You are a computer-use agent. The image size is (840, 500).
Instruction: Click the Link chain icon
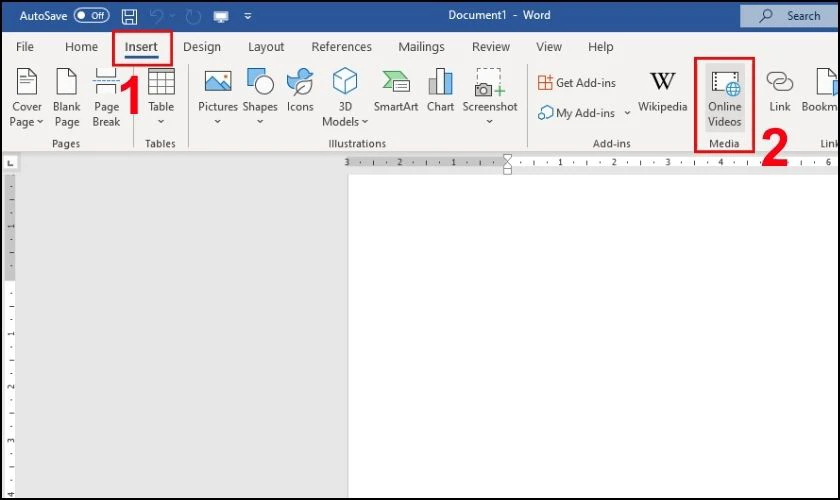click(779, 81)
